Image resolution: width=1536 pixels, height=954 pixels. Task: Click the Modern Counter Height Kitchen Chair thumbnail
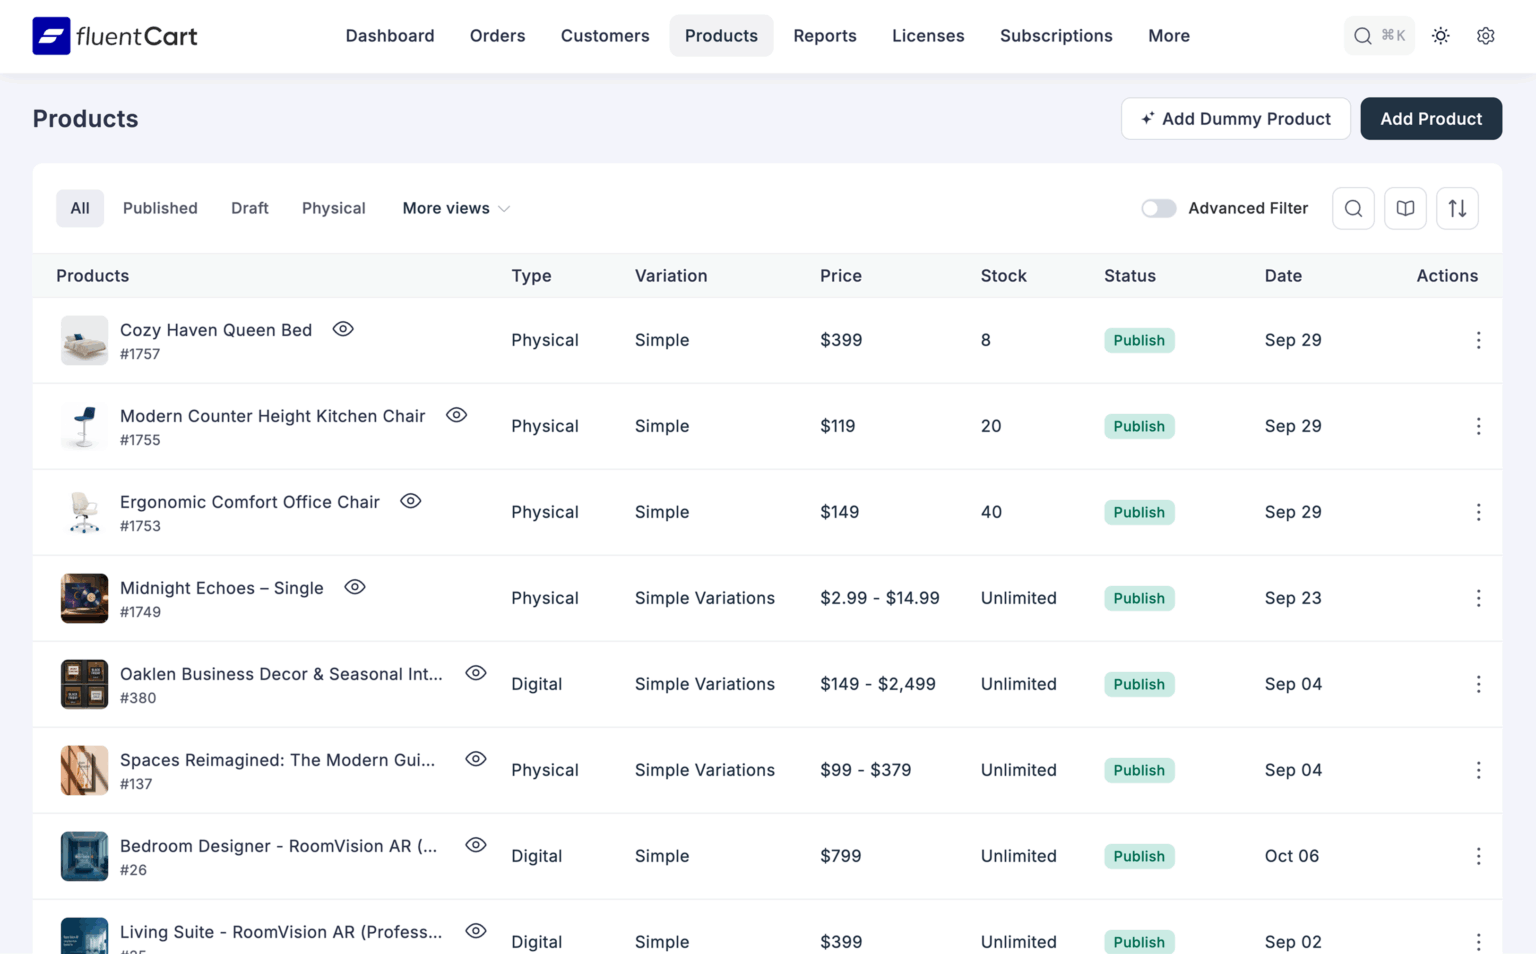tap(84, 426)
